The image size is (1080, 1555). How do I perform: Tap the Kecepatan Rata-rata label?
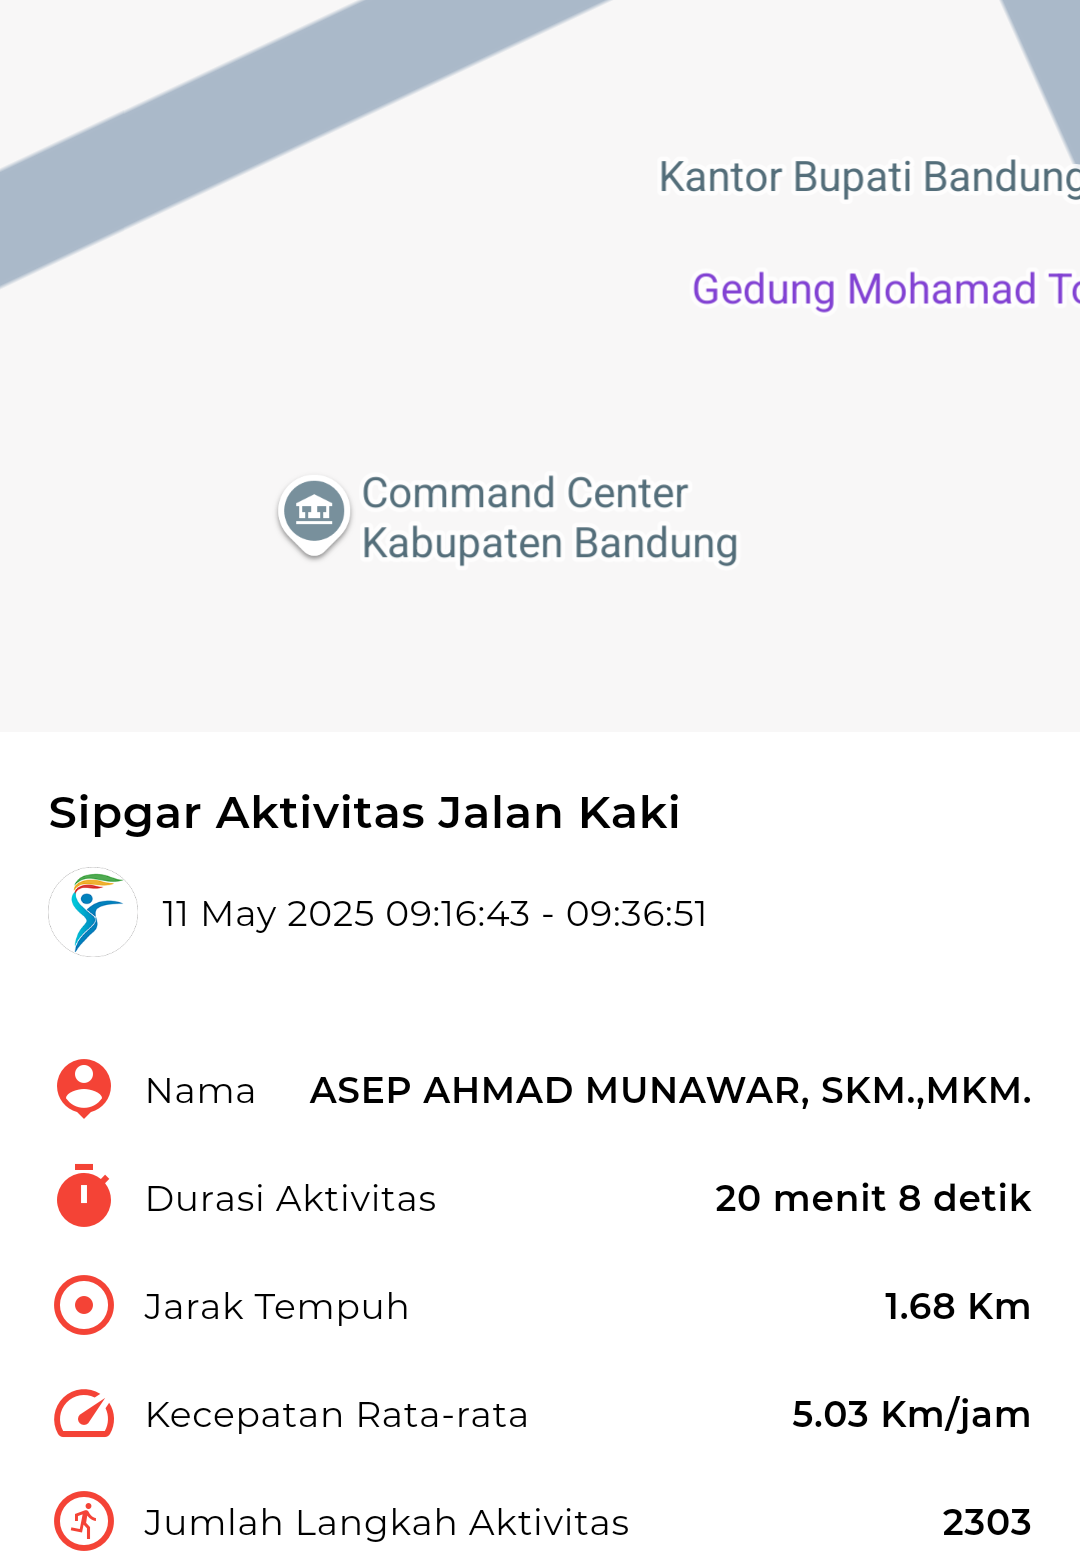[336, 1415]
